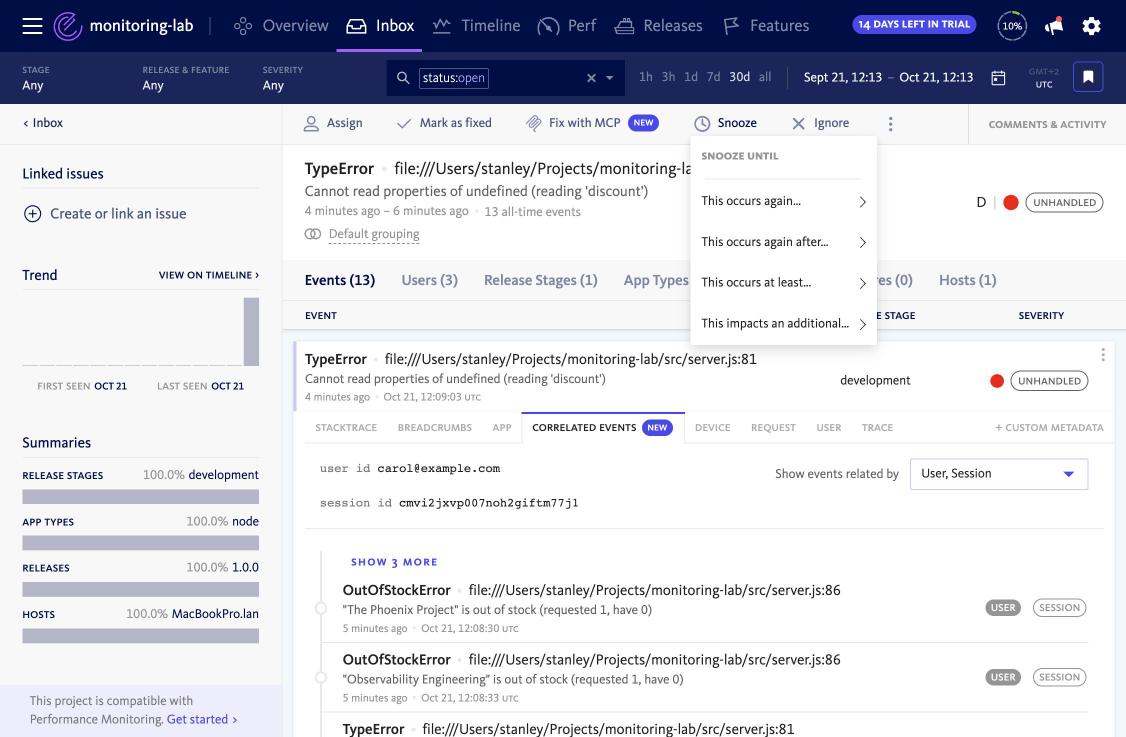Select the 3h time range
1126x737 pixels.
tap(668, 77)
